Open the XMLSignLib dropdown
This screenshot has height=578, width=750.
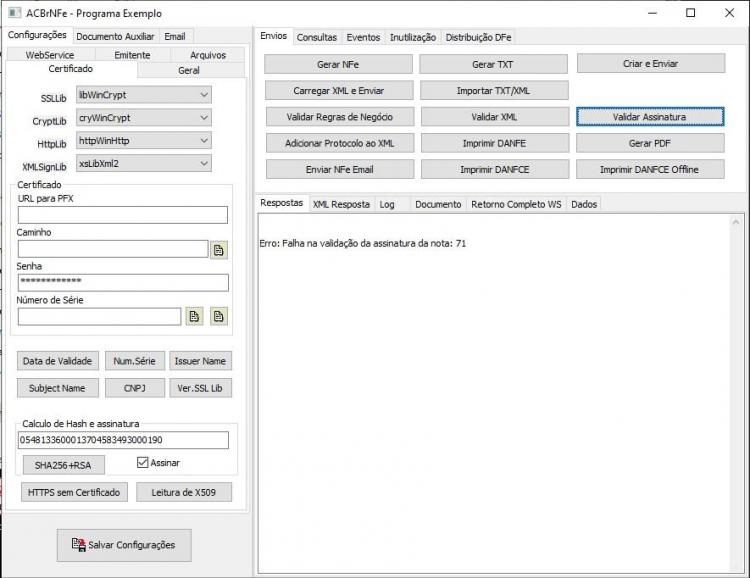coord(143,164)
